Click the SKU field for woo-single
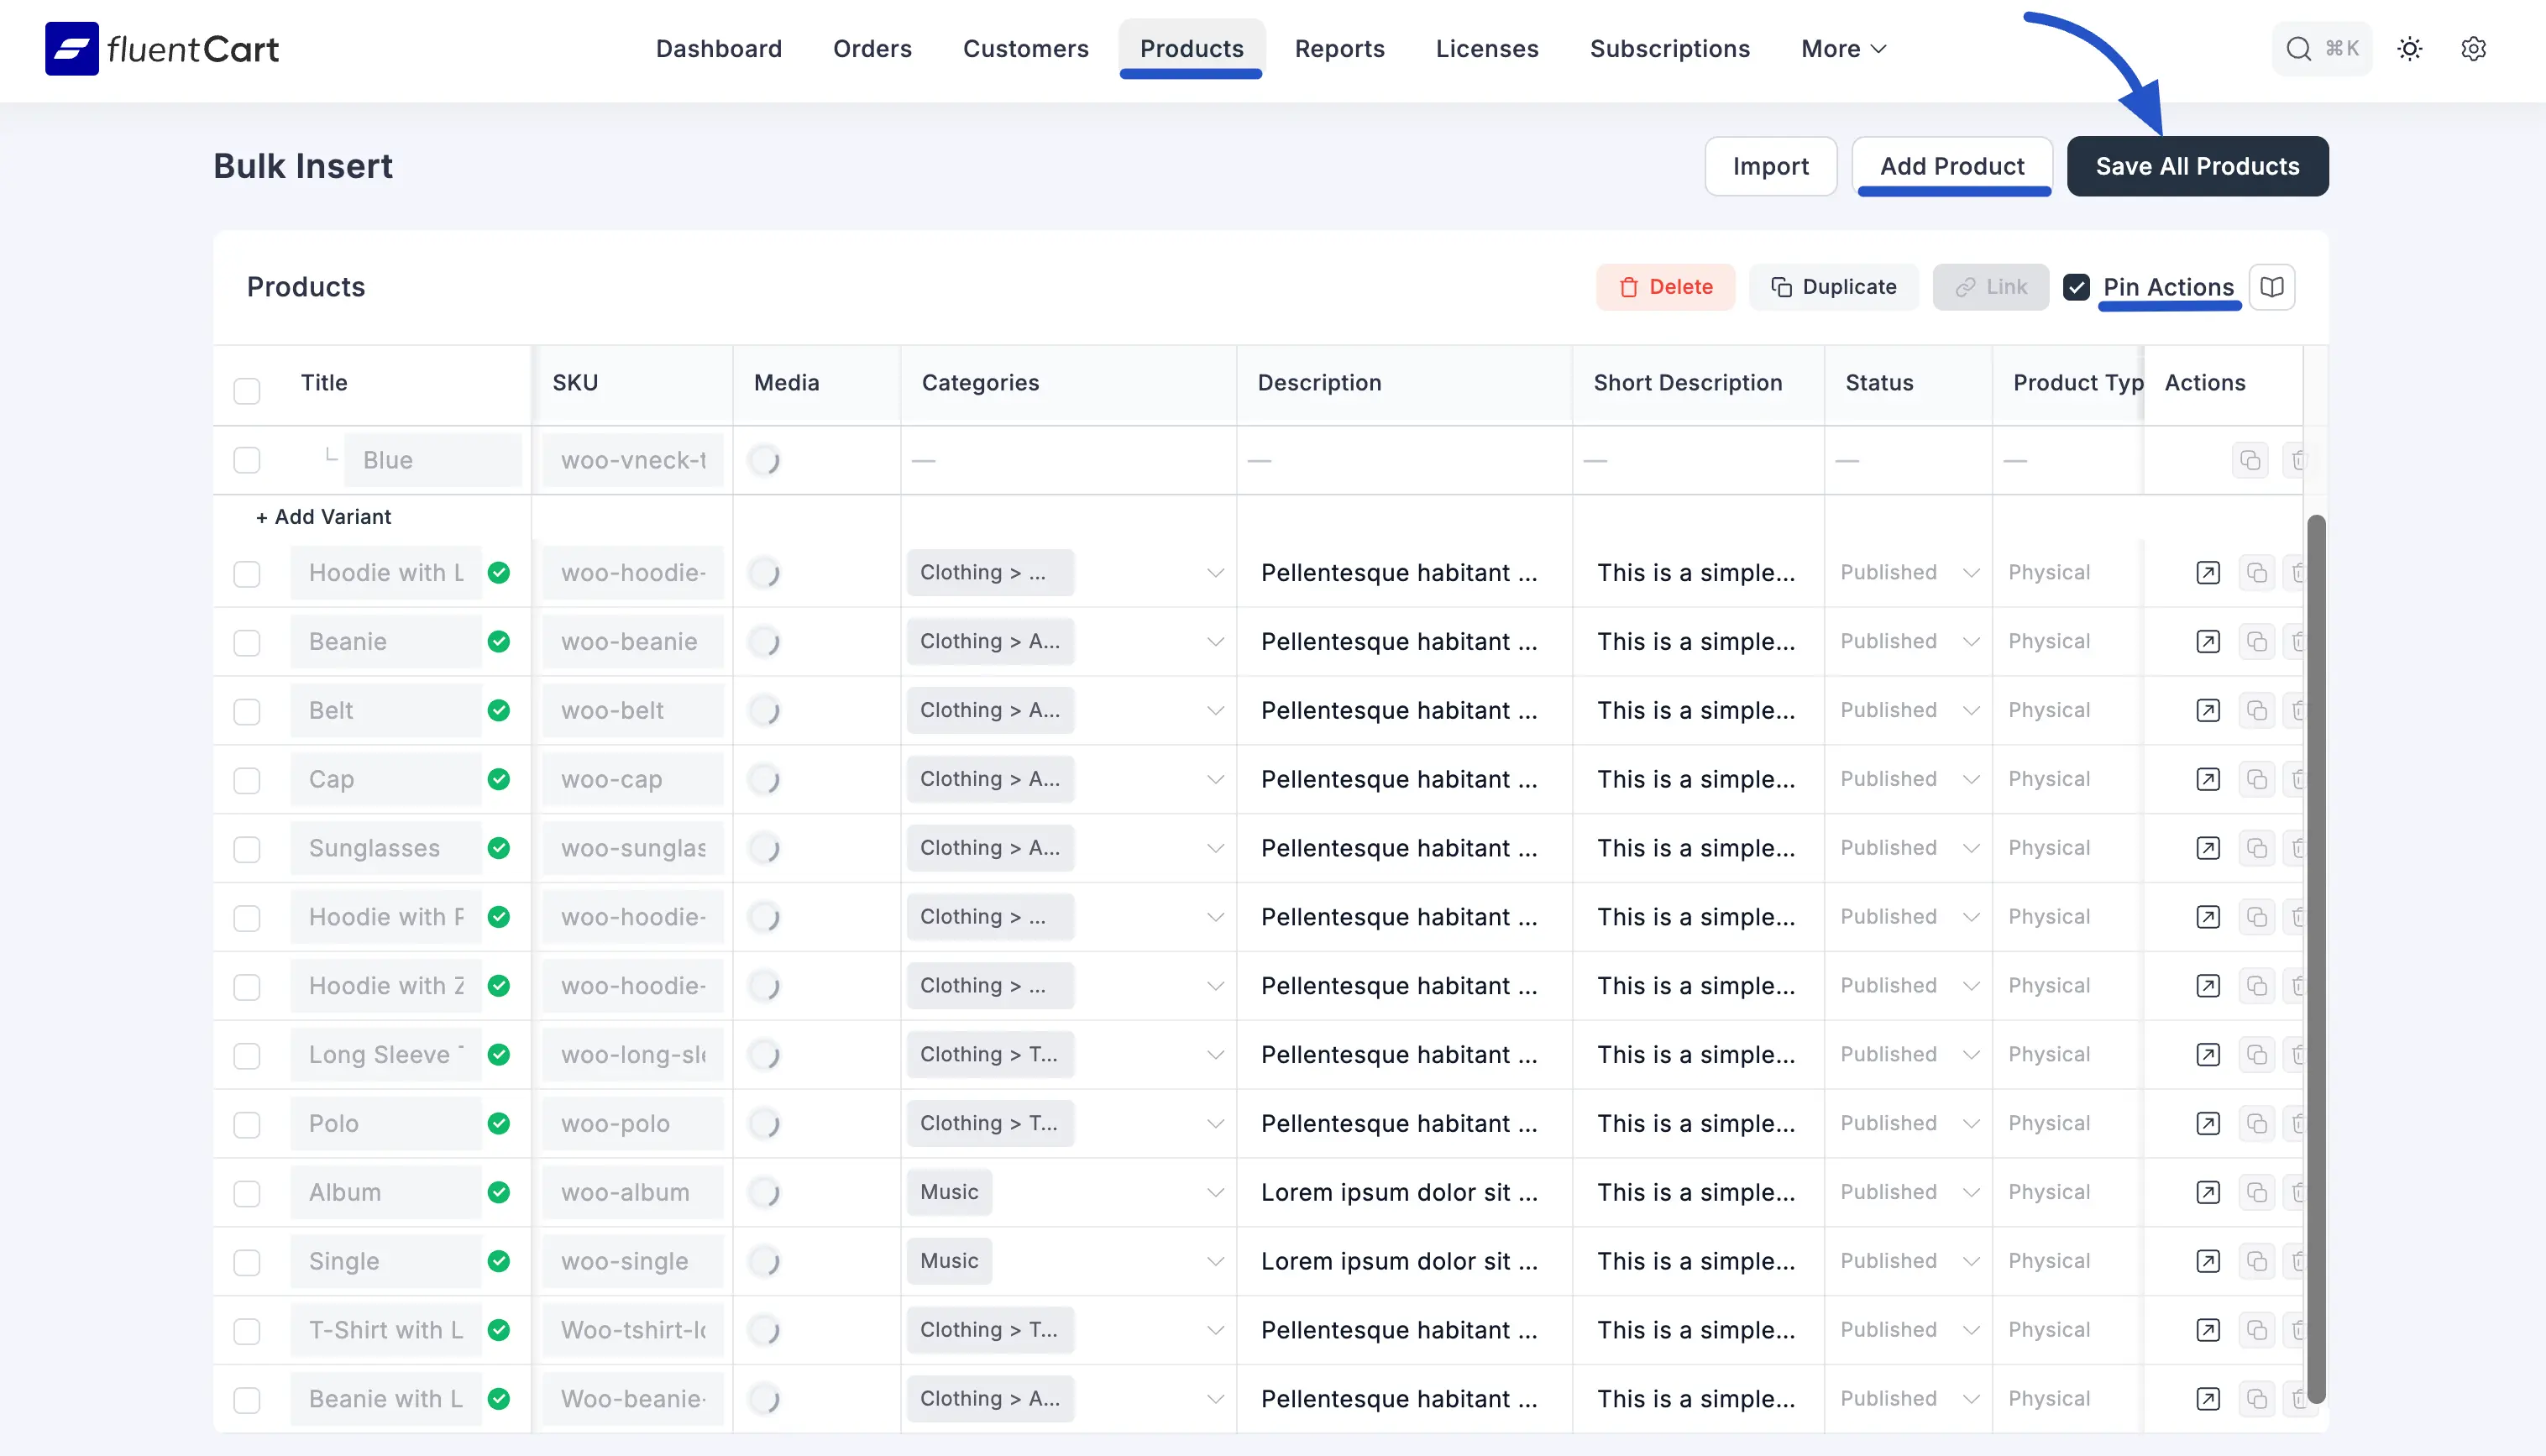The height and width of the screenshot is (1456, 2546). coord(632,1261)
